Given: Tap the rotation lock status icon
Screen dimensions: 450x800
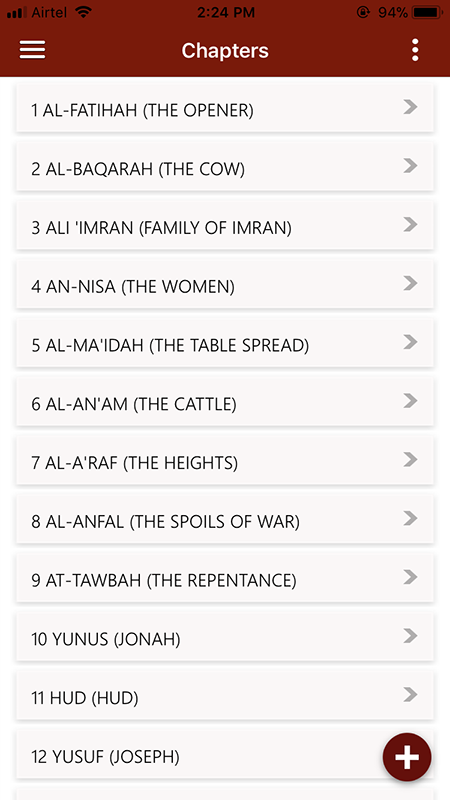Looking at the screenshot, I should [363, 12].
